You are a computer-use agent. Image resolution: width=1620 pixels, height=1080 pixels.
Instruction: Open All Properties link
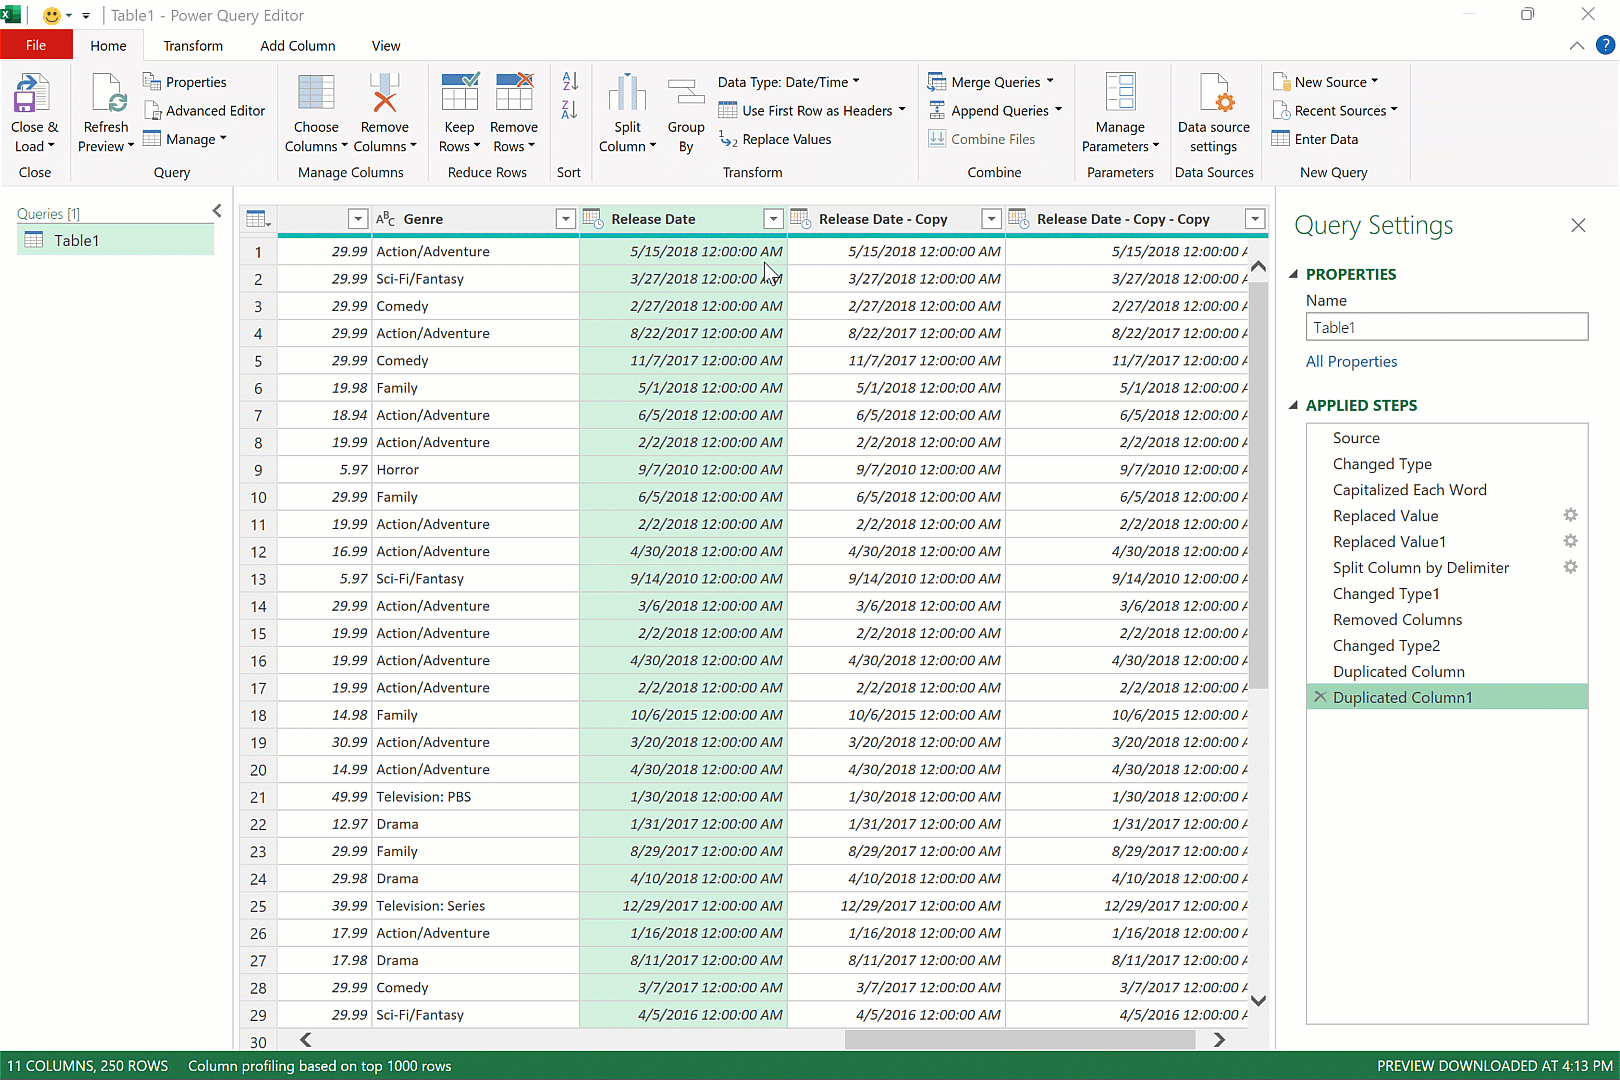point(1351,361)
